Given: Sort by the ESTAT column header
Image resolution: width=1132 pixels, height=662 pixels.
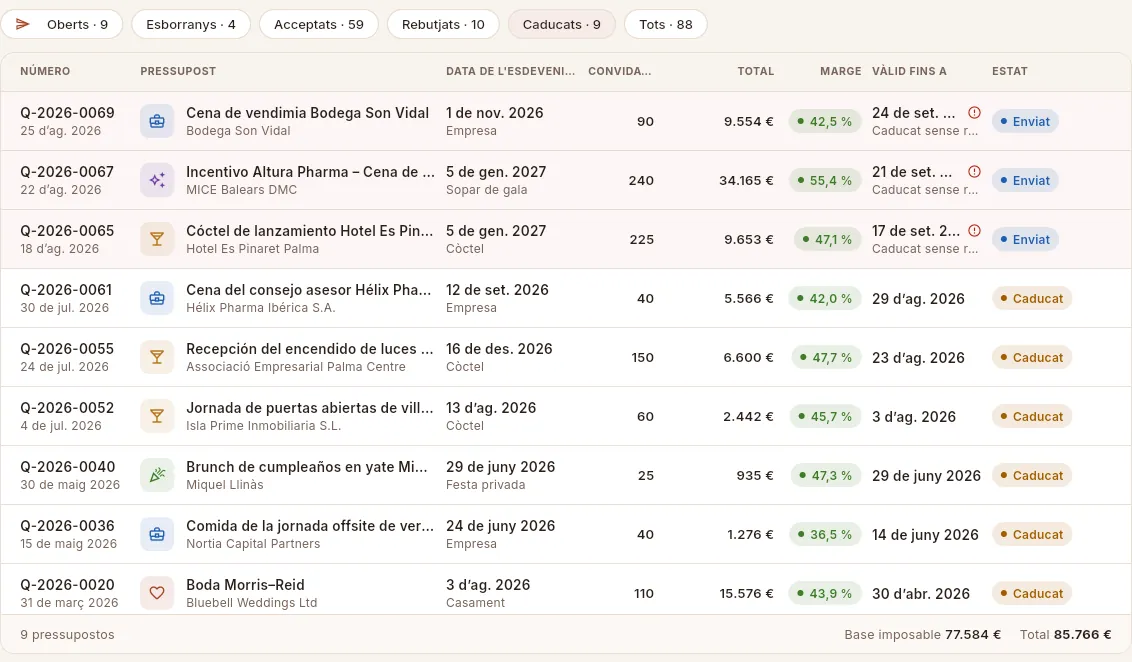Looking at the screenshot, I should tap(1009, 71).
